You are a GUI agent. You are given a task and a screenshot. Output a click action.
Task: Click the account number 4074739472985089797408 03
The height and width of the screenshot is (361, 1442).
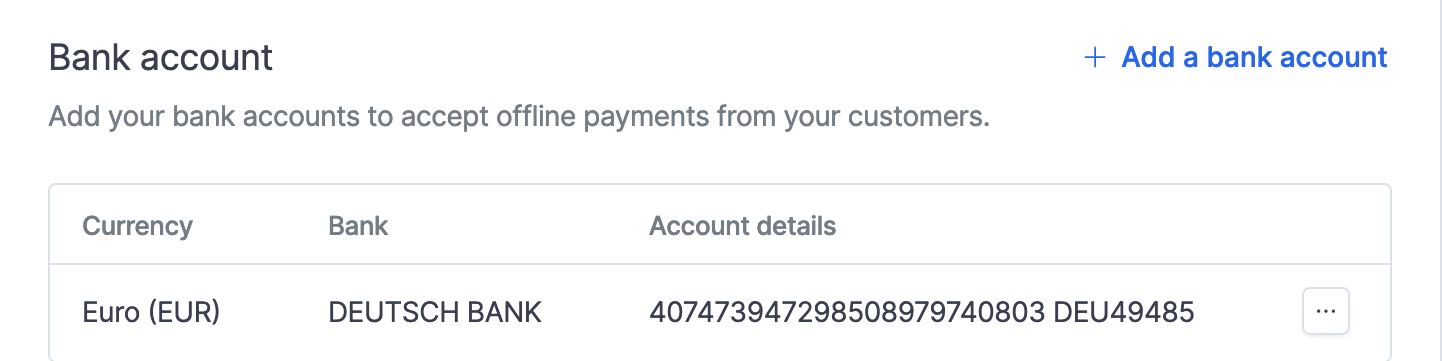[x=847, y=313]
